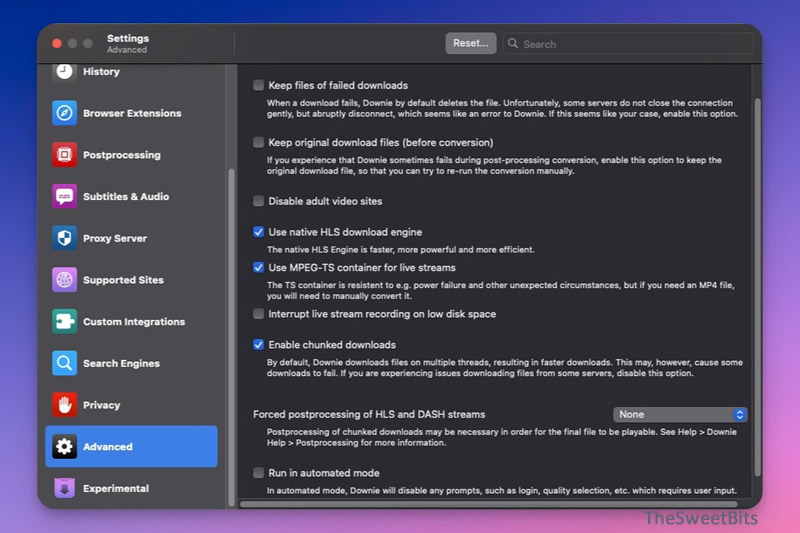Show the Supported Sites pane
Screen dimensions: 800x533
[132, 280]
